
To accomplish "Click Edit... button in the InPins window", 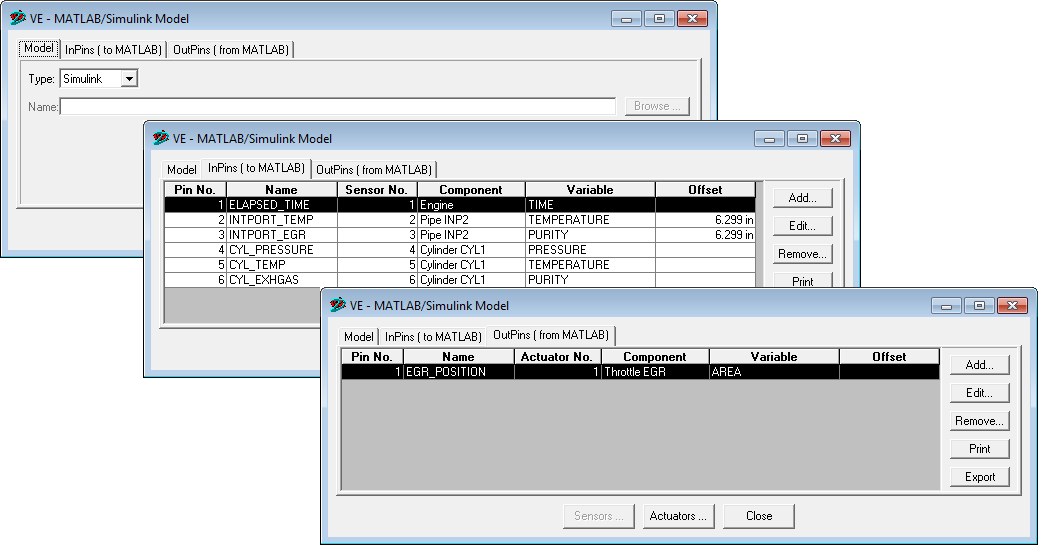I will pos(802,226).
